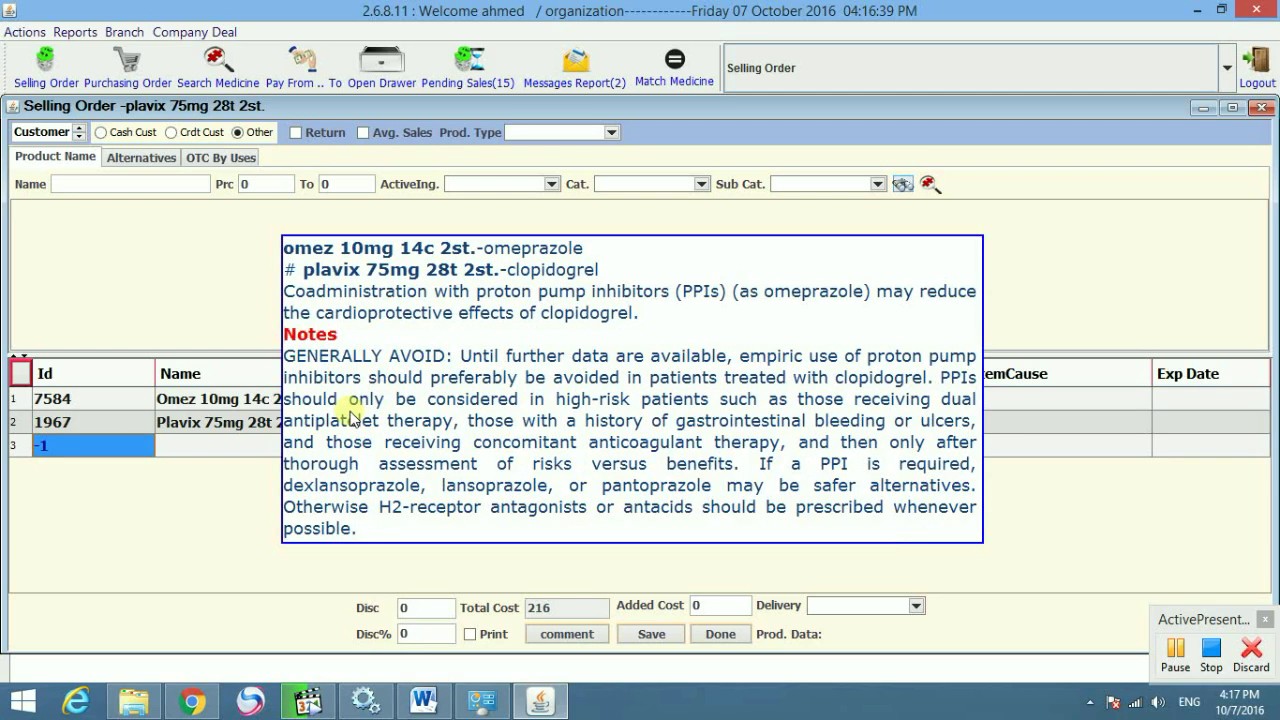Click the Done button
Screen dimensions: 1280x720
pyautogui.click(x=720, y=634)
